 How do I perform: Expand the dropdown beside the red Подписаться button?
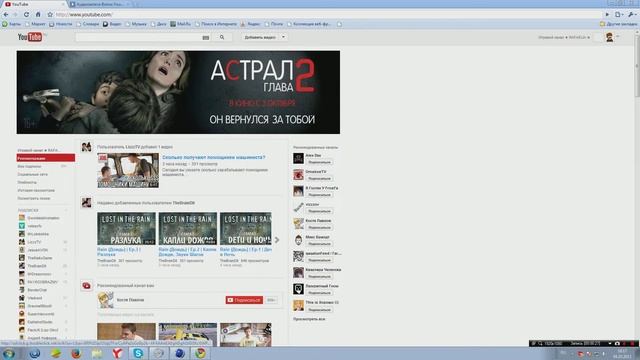271,300
